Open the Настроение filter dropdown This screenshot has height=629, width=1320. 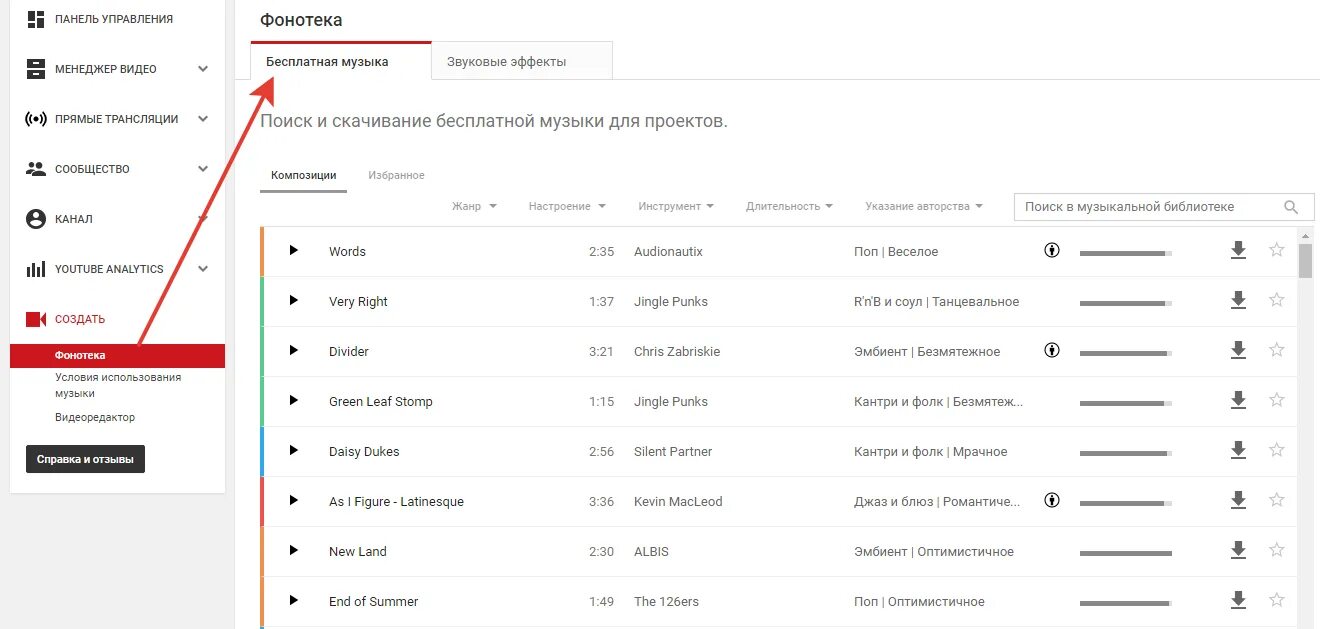tap(567, 206)
